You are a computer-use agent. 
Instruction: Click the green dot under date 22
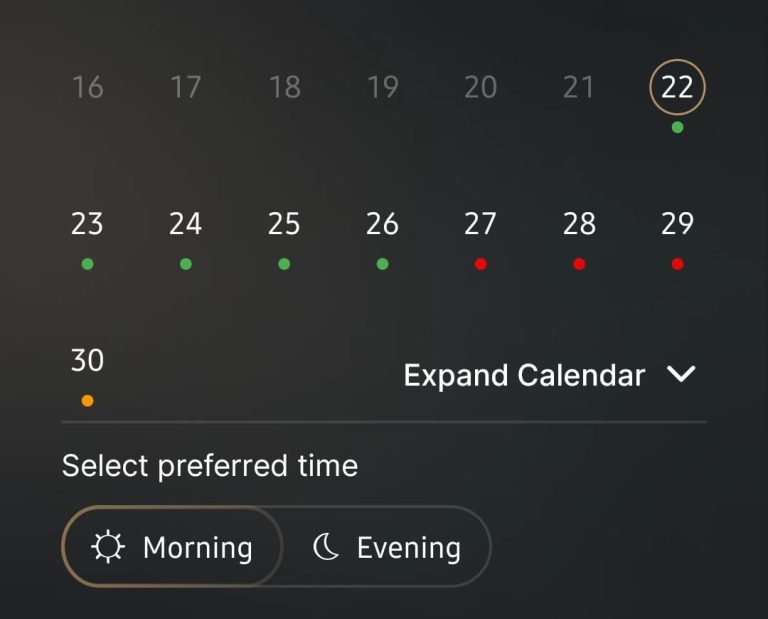coord(677,127)
